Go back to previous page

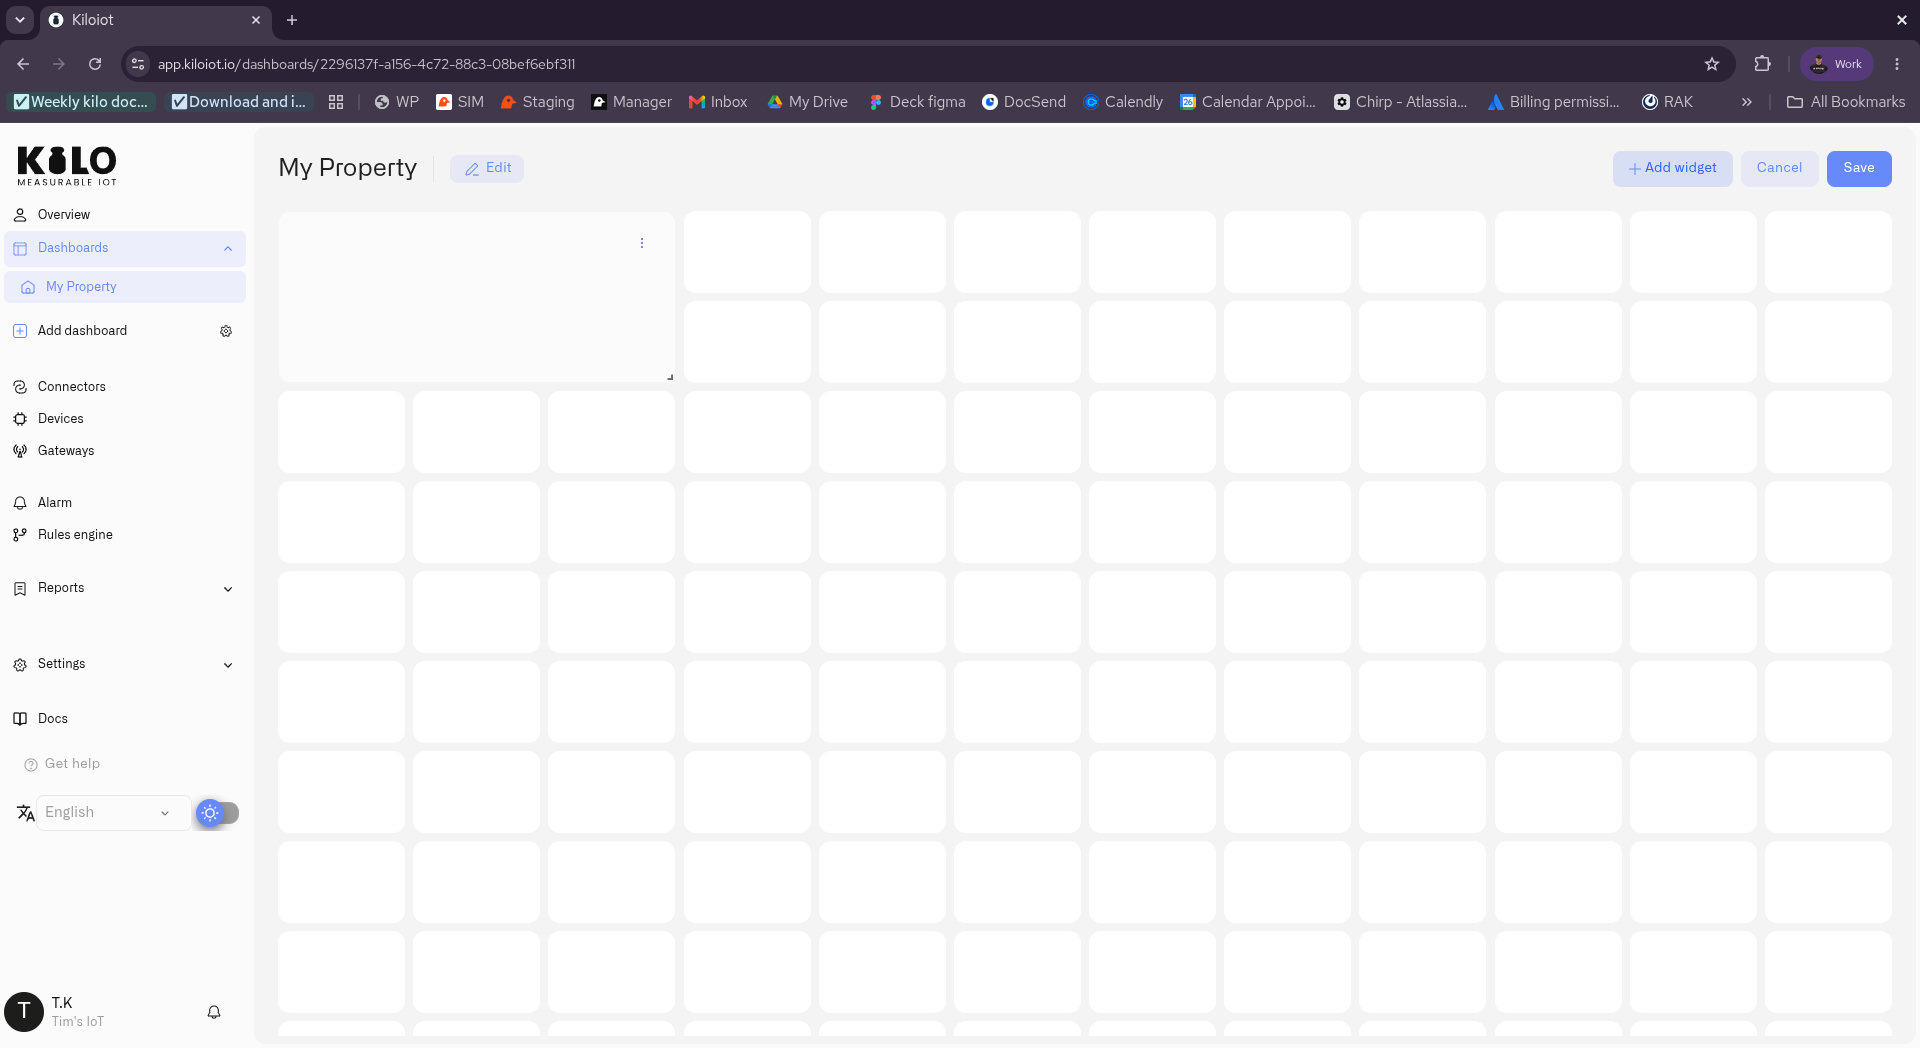click(x=23, y=64)
